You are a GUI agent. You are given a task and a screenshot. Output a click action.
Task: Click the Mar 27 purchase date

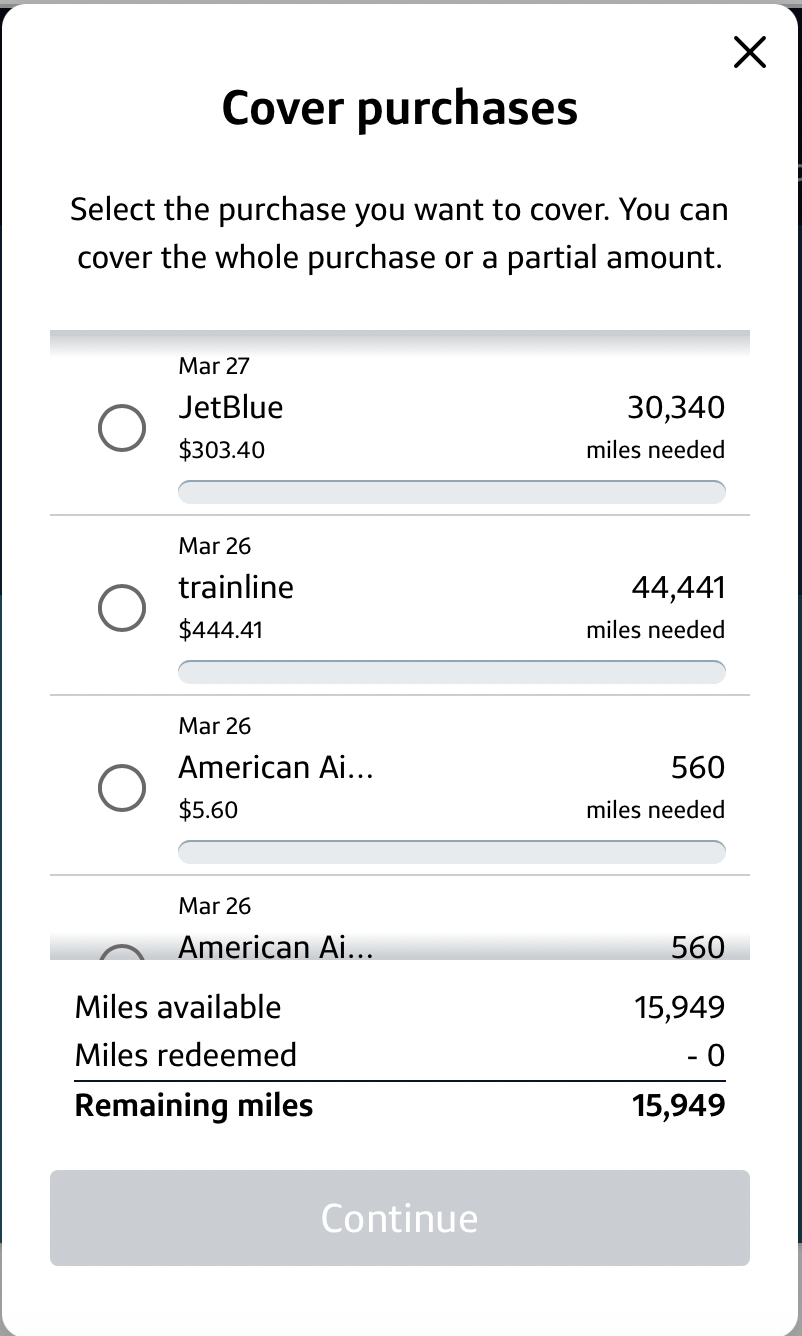[214, 366]
